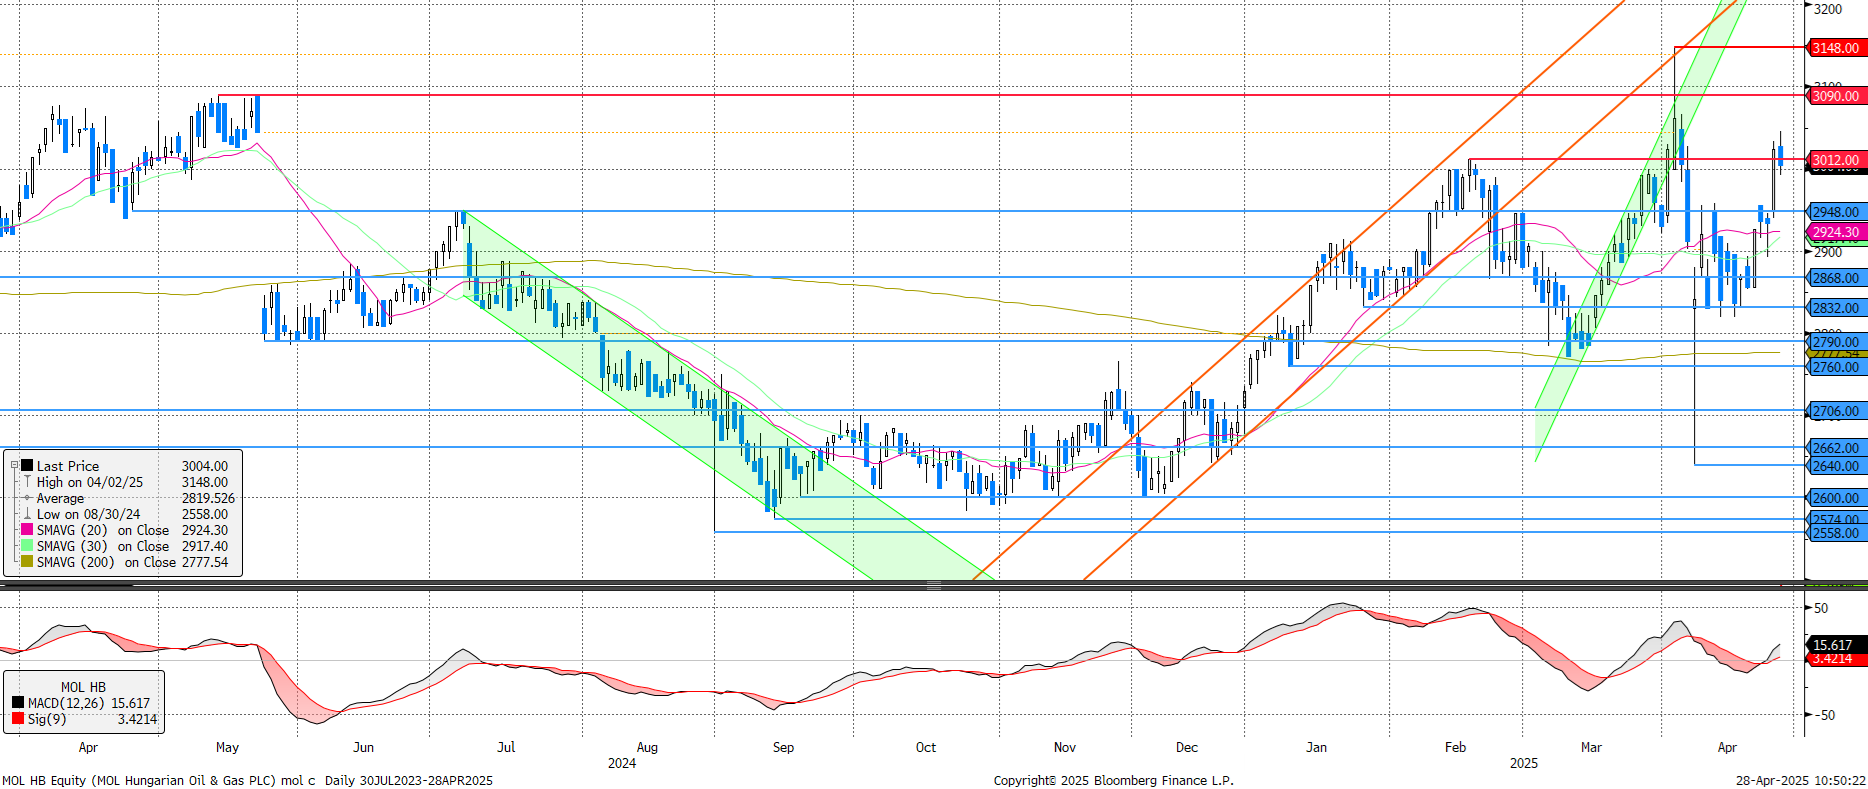Select the 2640.00 blue price tag

pyautogui.click(x=1836, y=466)
